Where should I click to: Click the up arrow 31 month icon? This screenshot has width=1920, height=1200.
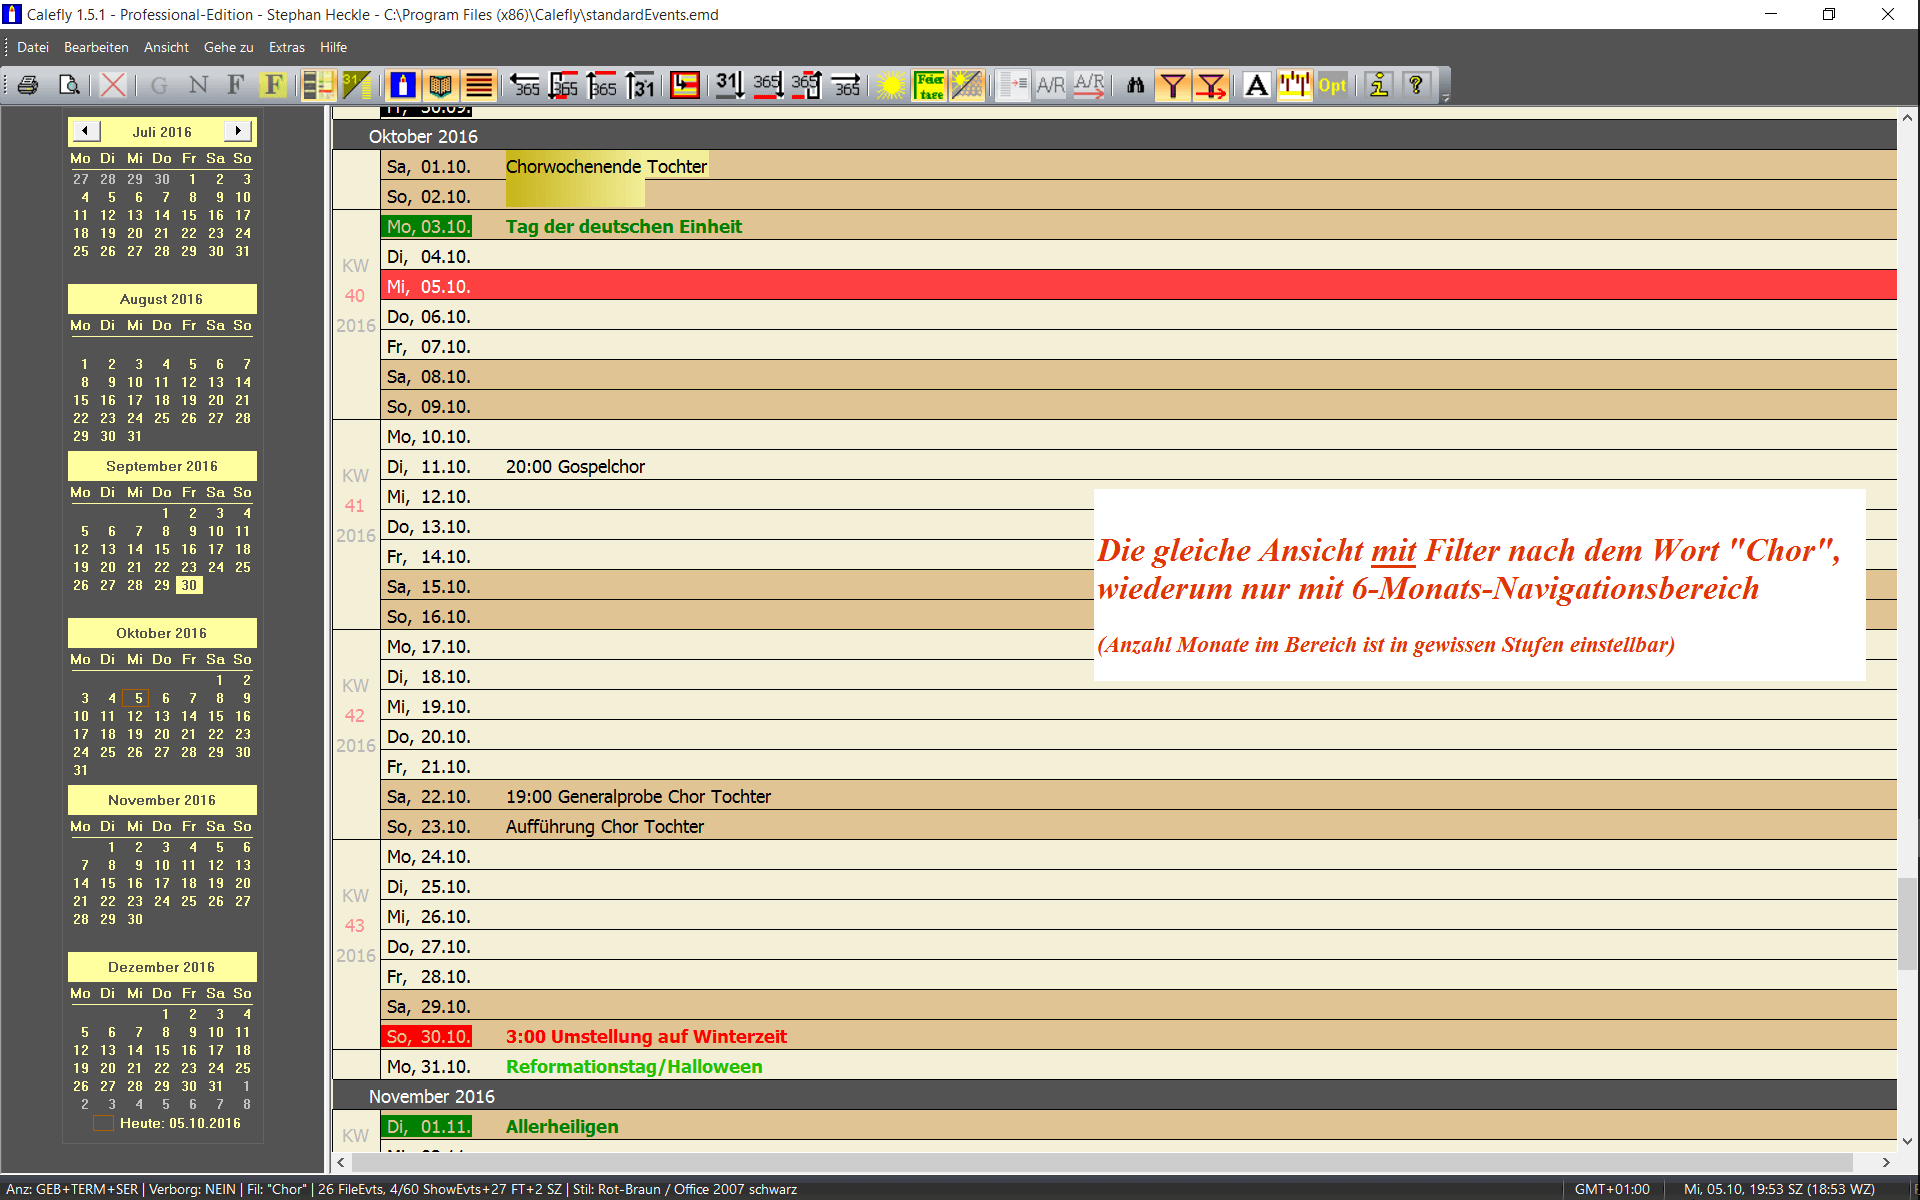click(x=640, y=85)
